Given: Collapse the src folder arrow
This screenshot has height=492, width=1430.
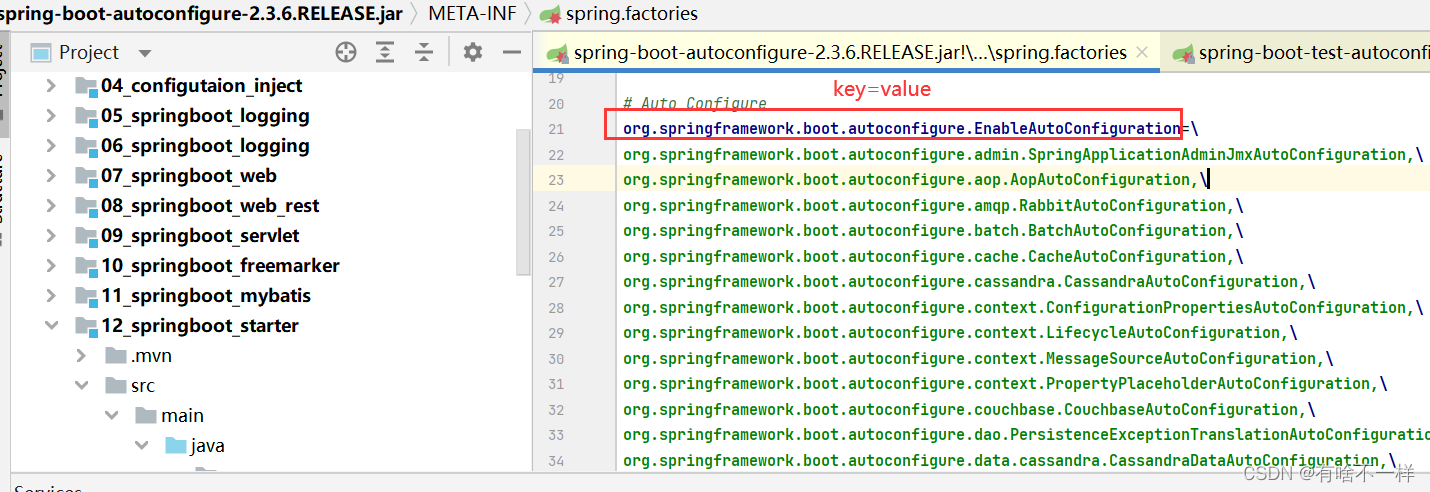Looking at the screenshot, I should pos(81,386).
